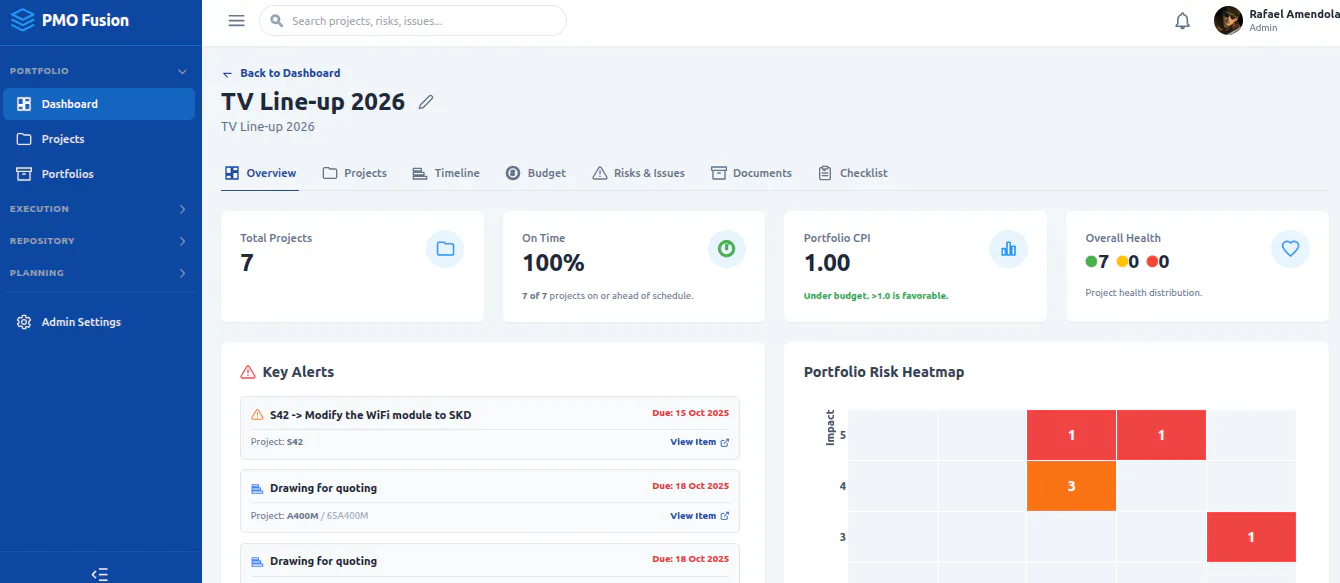Click 'Project health distribution.' caption
The height and width of the screenshot is (583, 1340).
coord(1144,293)
